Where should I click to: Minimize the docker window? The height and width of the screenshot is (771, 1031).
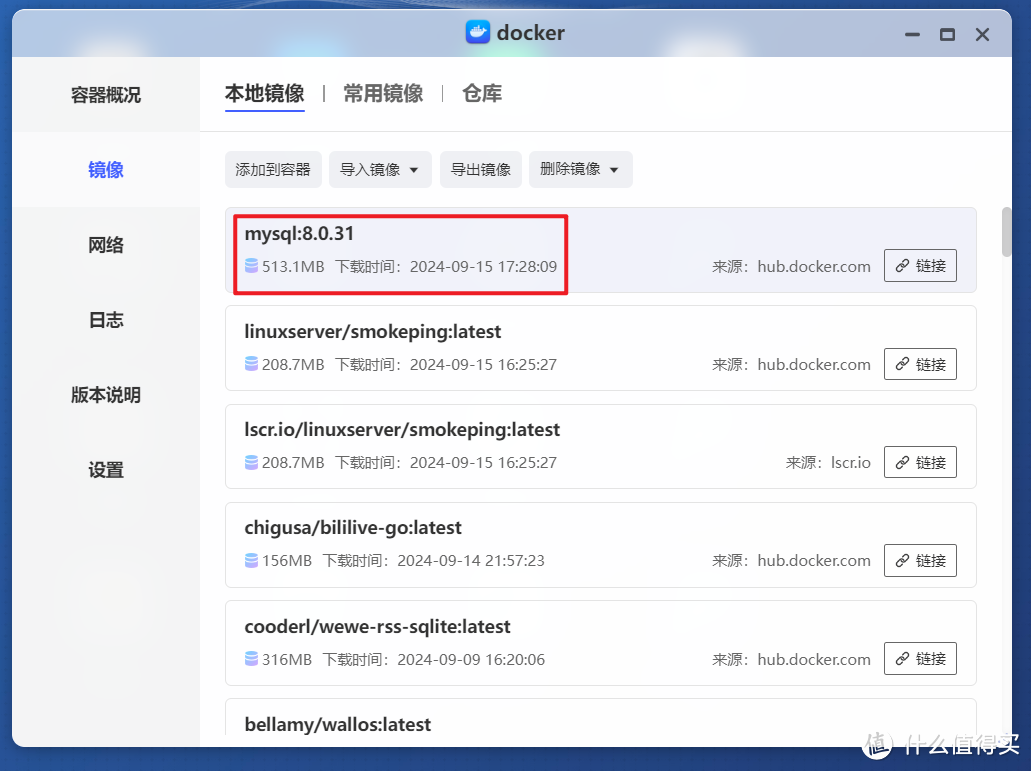[912, 34]
